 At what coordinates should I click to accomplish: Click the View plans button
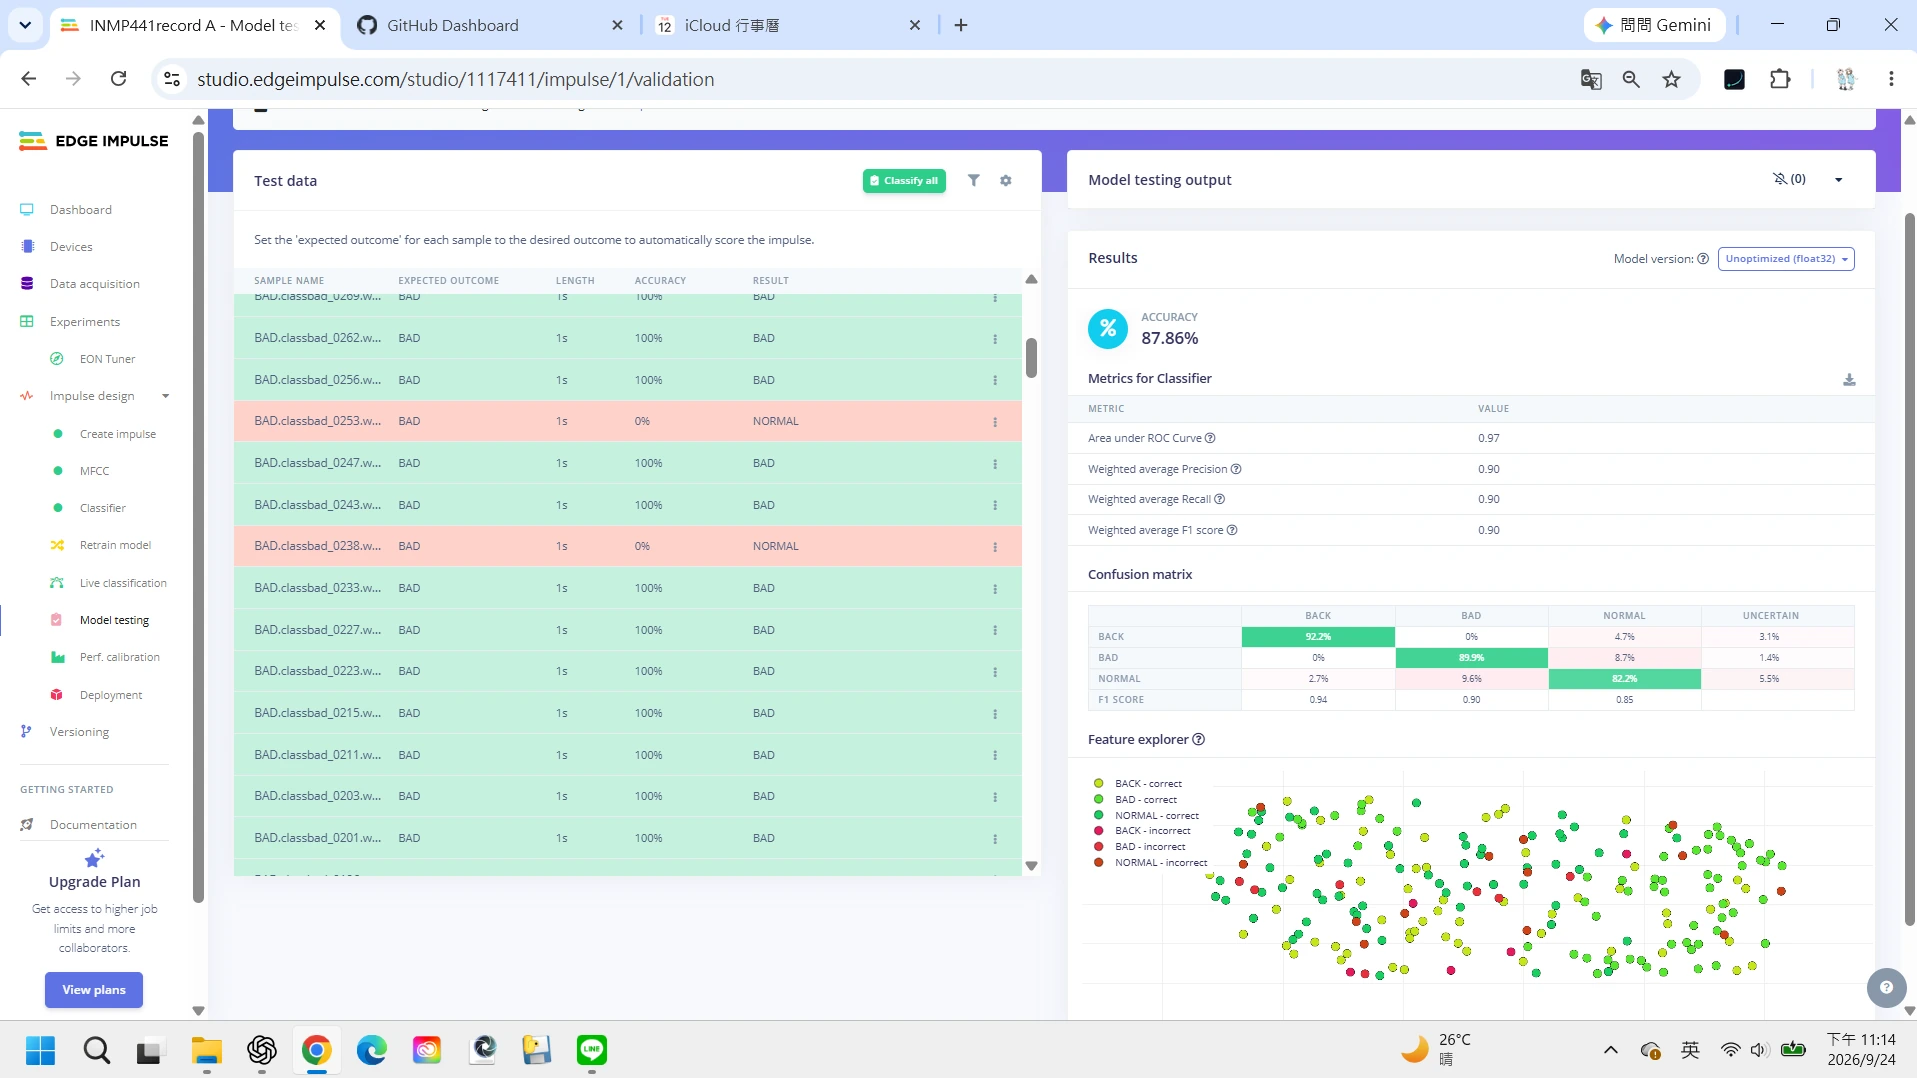(94, 990)
